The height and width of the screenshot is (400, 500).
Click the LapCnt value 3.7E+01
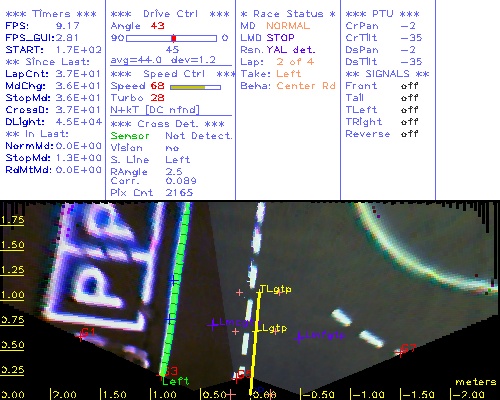pos(78,74)
